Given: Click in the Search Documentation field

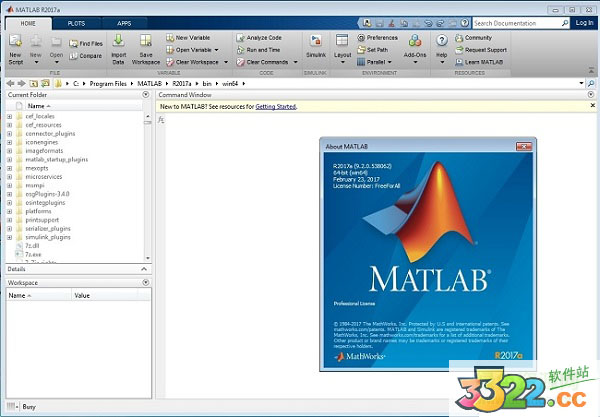Looking at the screenshot, I should (x=517, y=23).
